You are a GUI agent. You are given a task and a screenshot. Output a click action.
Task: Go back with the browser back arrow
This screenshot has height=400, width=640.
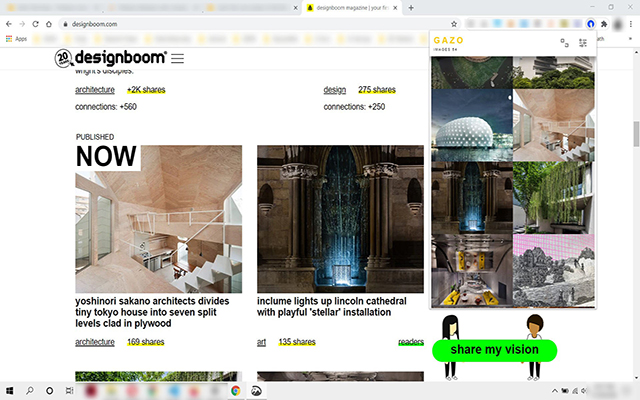[x=9, y=24]
